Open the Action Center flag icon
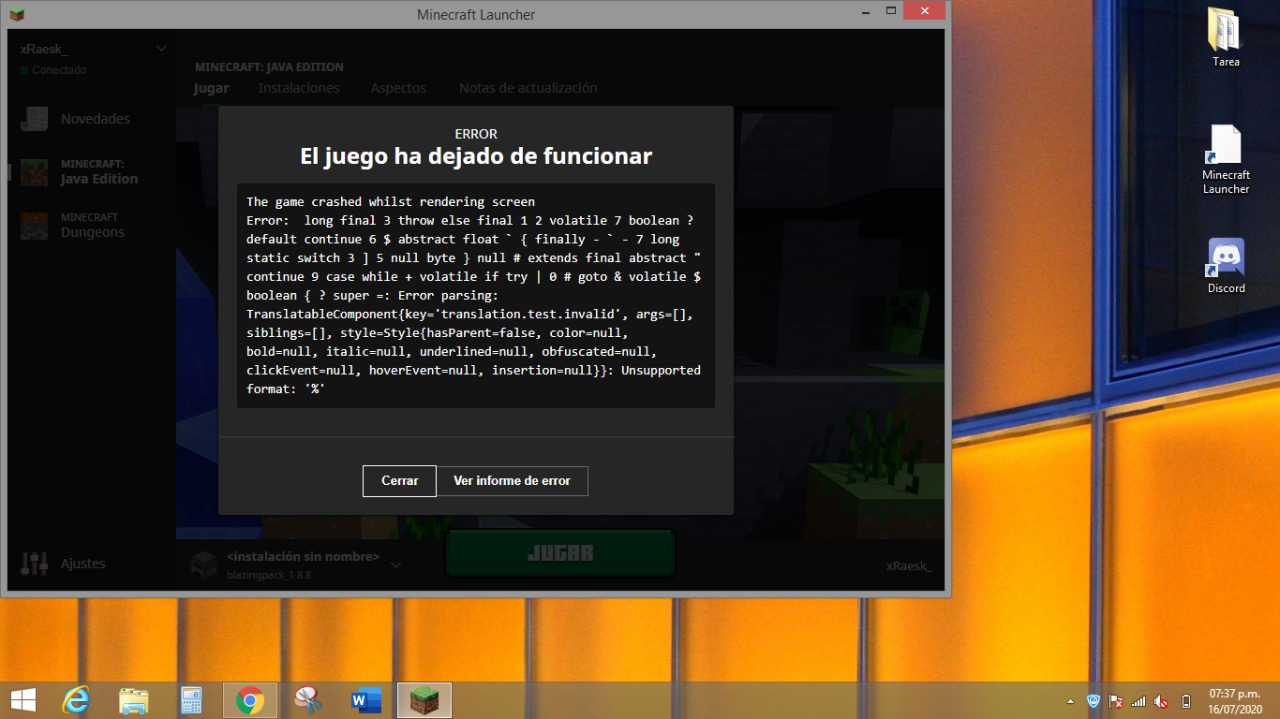 coord(1116,701)
